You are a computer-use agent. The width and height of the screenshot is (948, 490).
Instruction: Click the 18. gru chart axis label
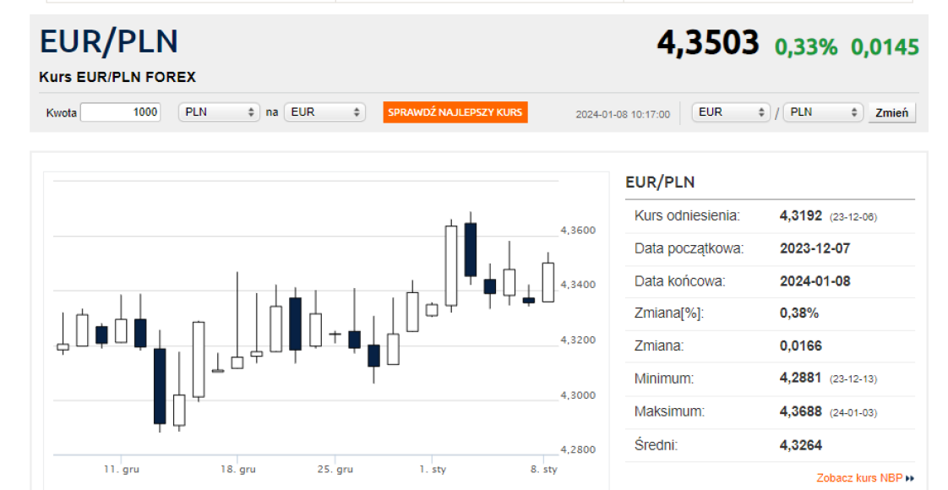238,469
